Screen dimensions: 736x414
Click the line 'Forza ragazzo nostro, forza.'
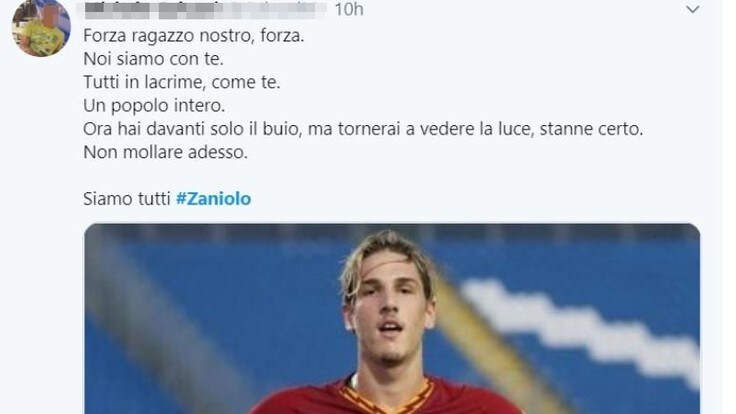(194, 36)
